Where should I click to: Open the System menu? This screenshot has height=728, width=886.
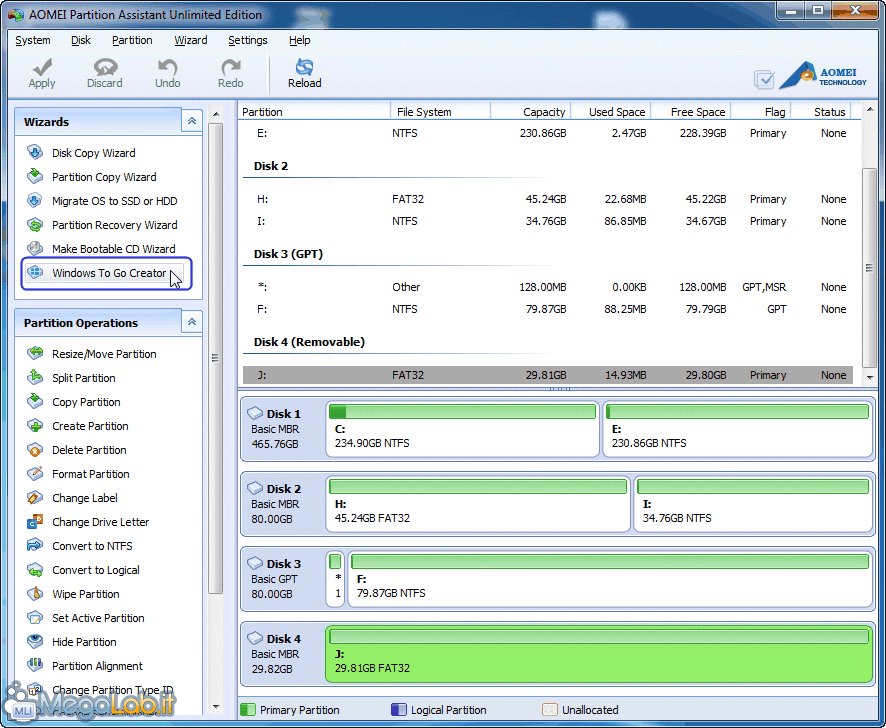click(x=33, y=40)
